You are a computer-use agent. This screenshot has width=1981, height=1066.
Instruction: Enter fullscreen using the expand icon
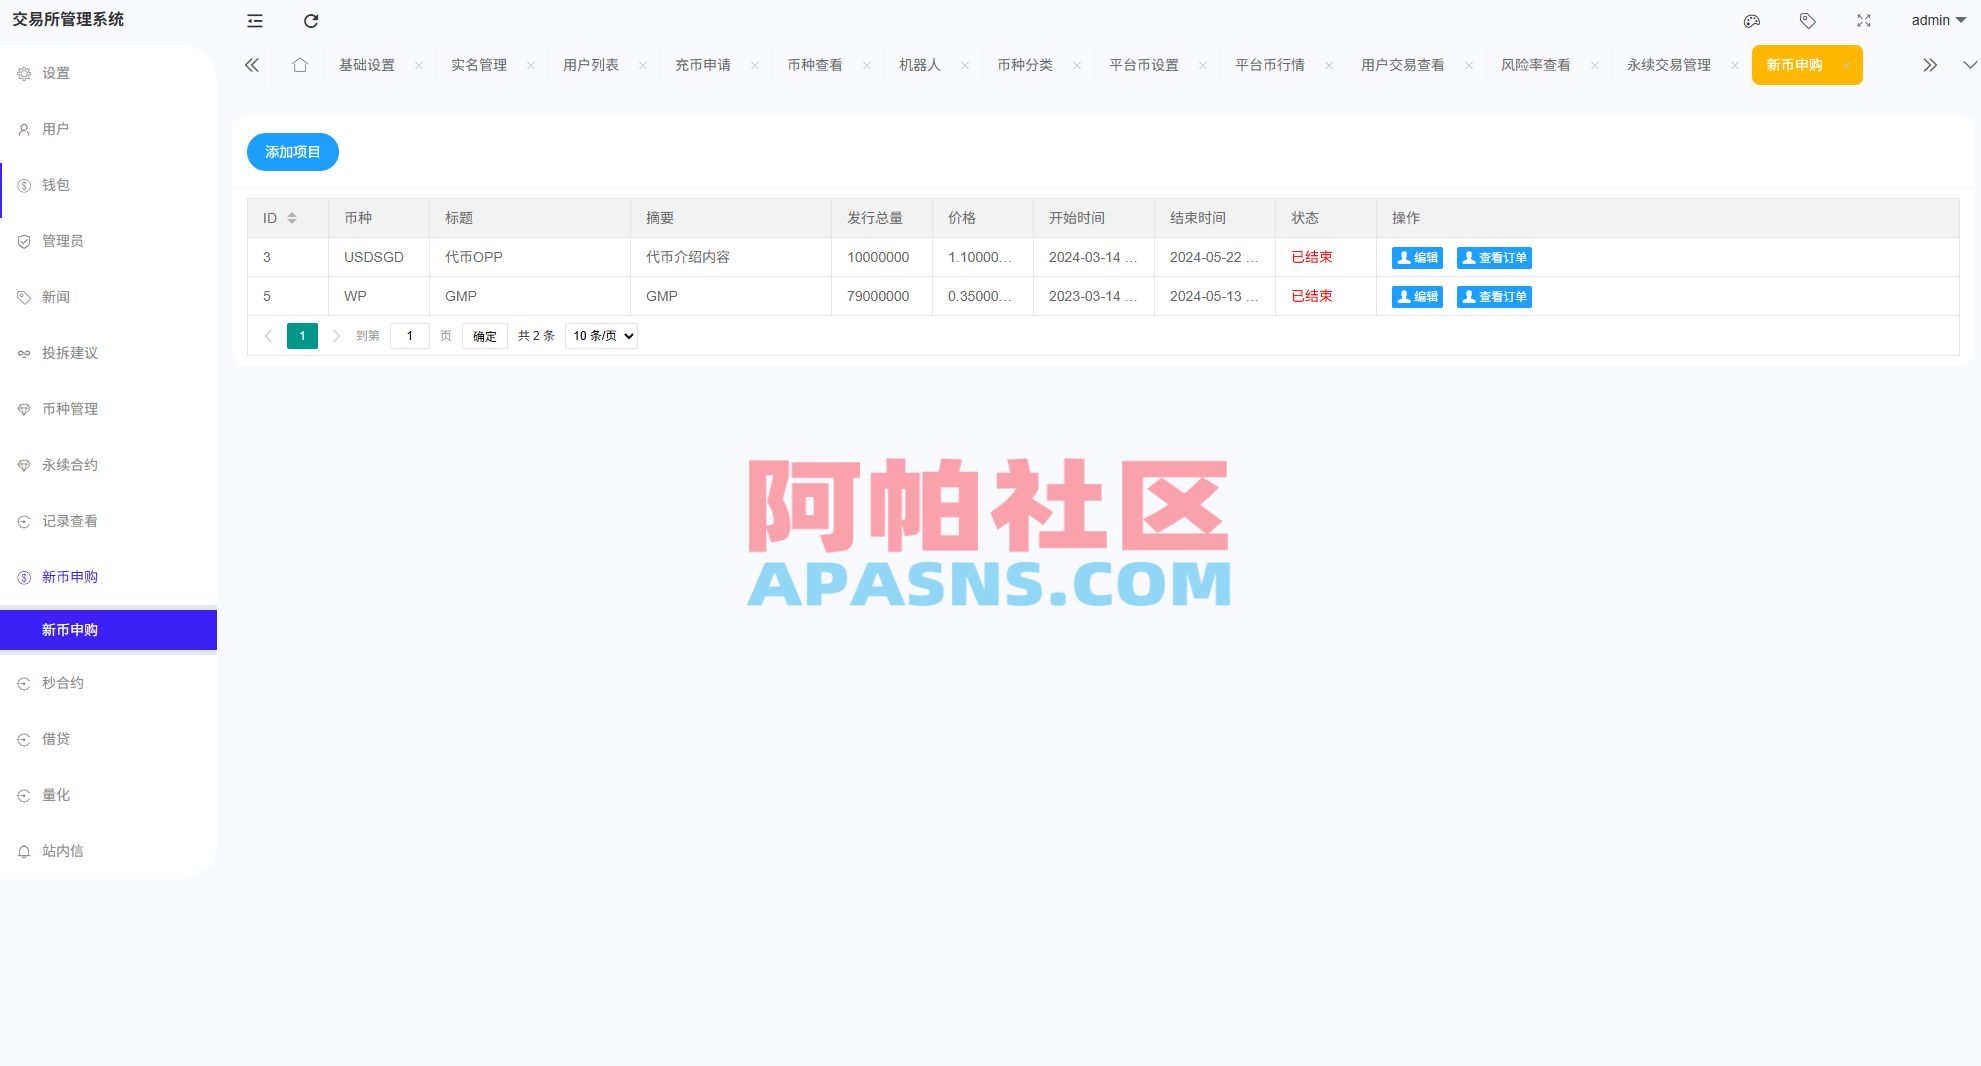[x=1864, y=20]
